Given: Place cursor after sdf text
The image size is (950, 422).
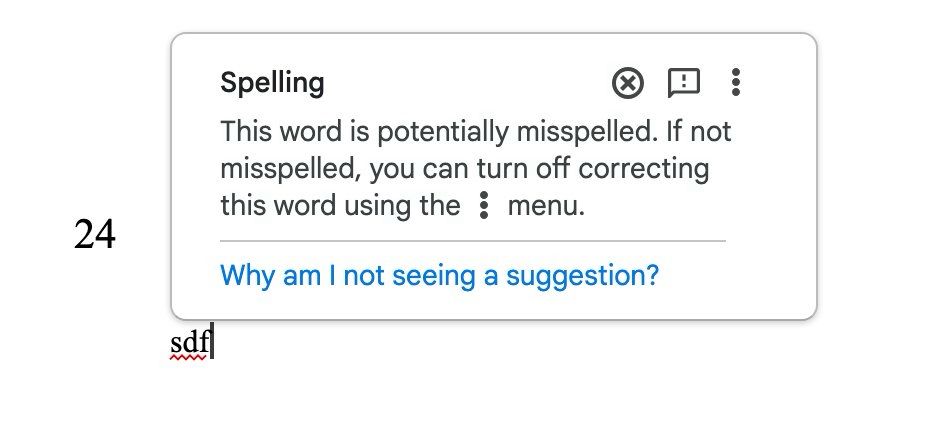Looking at the screenshot, I should click(x=213, y=345).
